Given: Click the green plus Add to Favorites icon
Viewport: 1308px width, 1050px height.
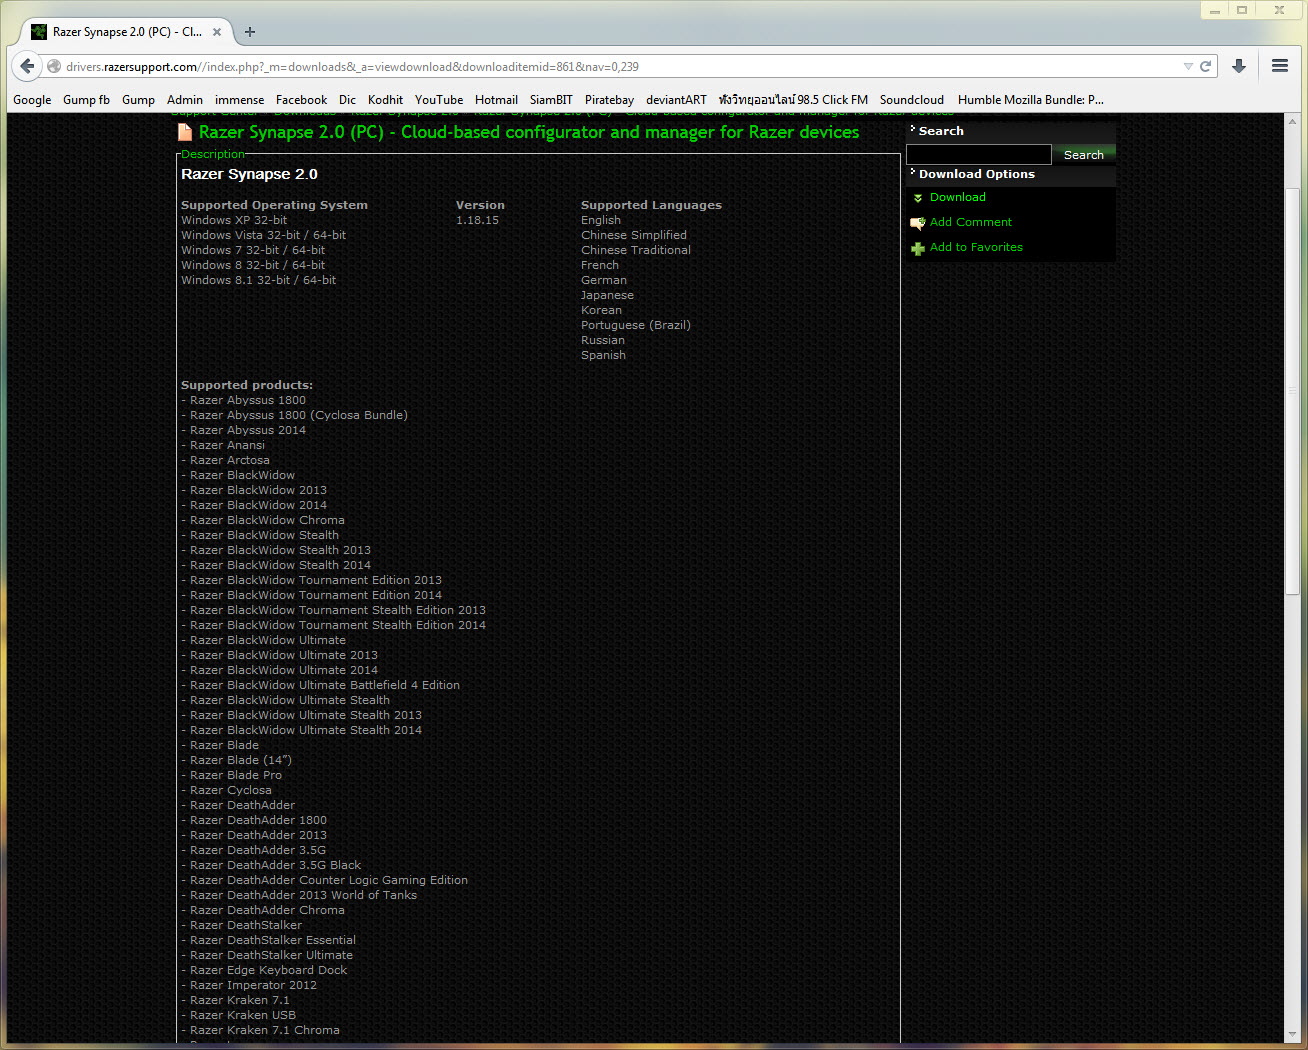Looking at the screenshot, I should (x=918, y=248).
